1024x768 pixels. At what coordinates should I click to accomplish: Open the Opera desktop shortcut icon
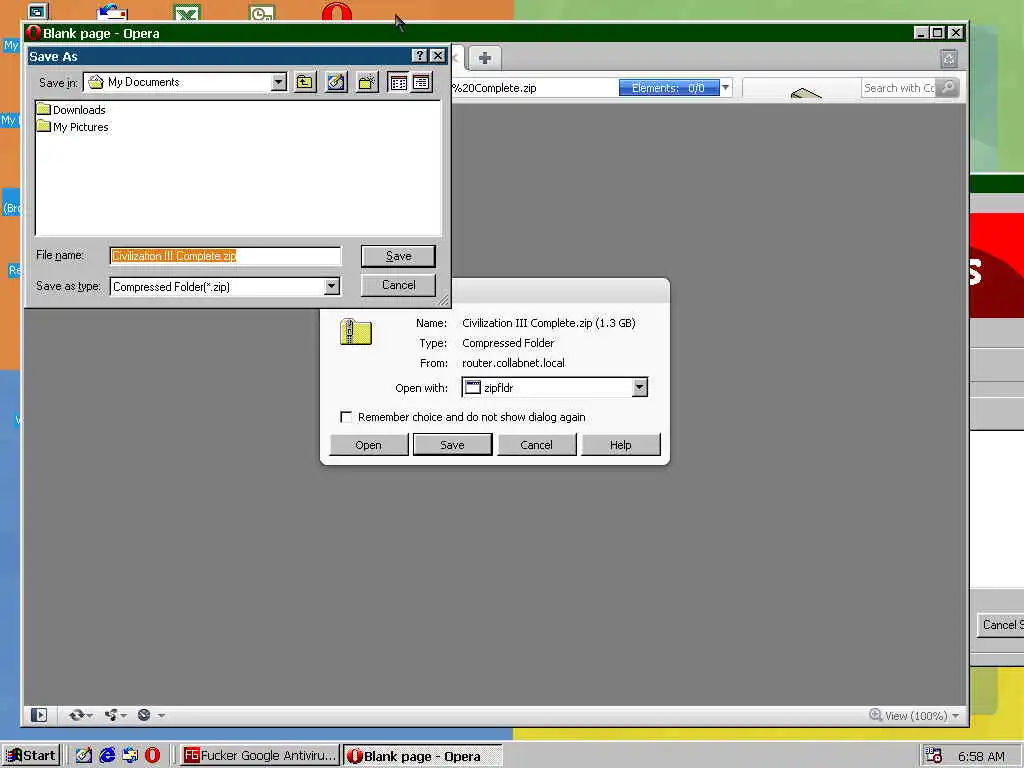click(x=336, y=12)
